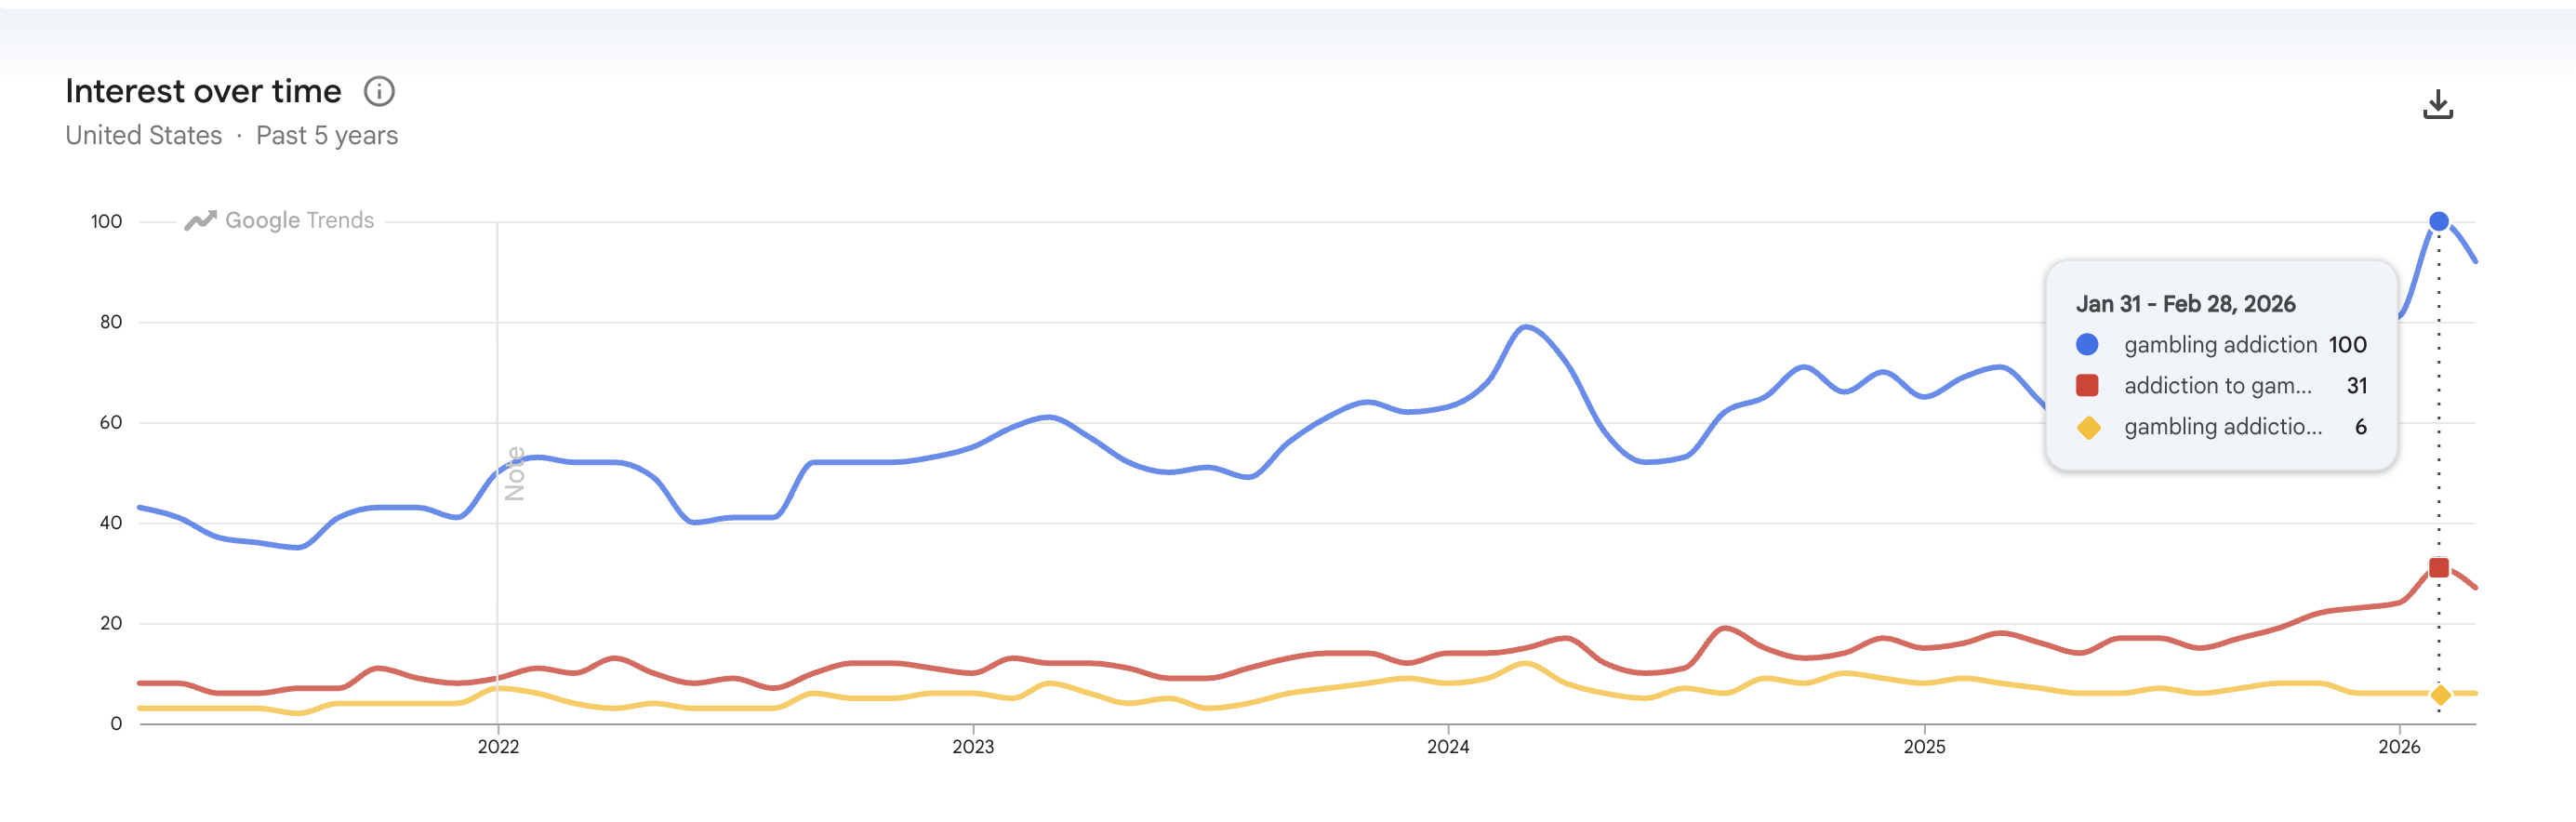Click the download chart data icon
The height and width of the screenshot is (822, 2576).
[2437, 104]
